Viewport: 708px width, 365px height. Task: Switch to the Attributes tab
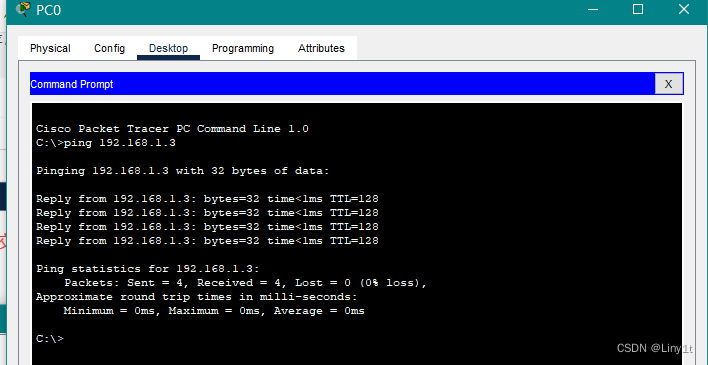[321, 48]
